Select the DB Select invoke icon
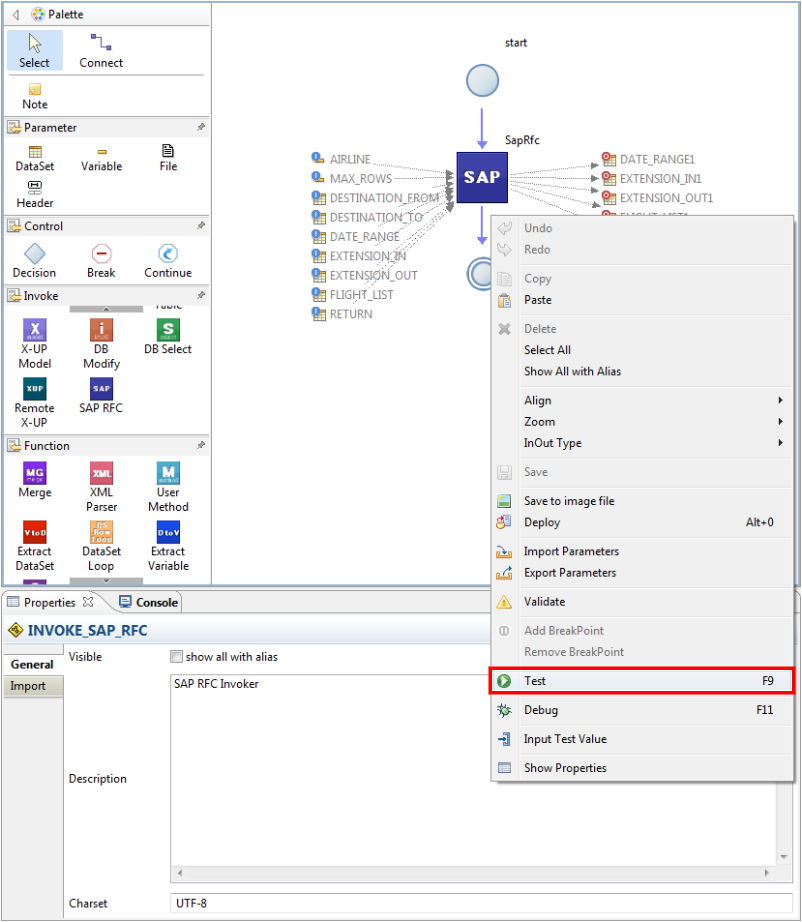 point(168,336)
